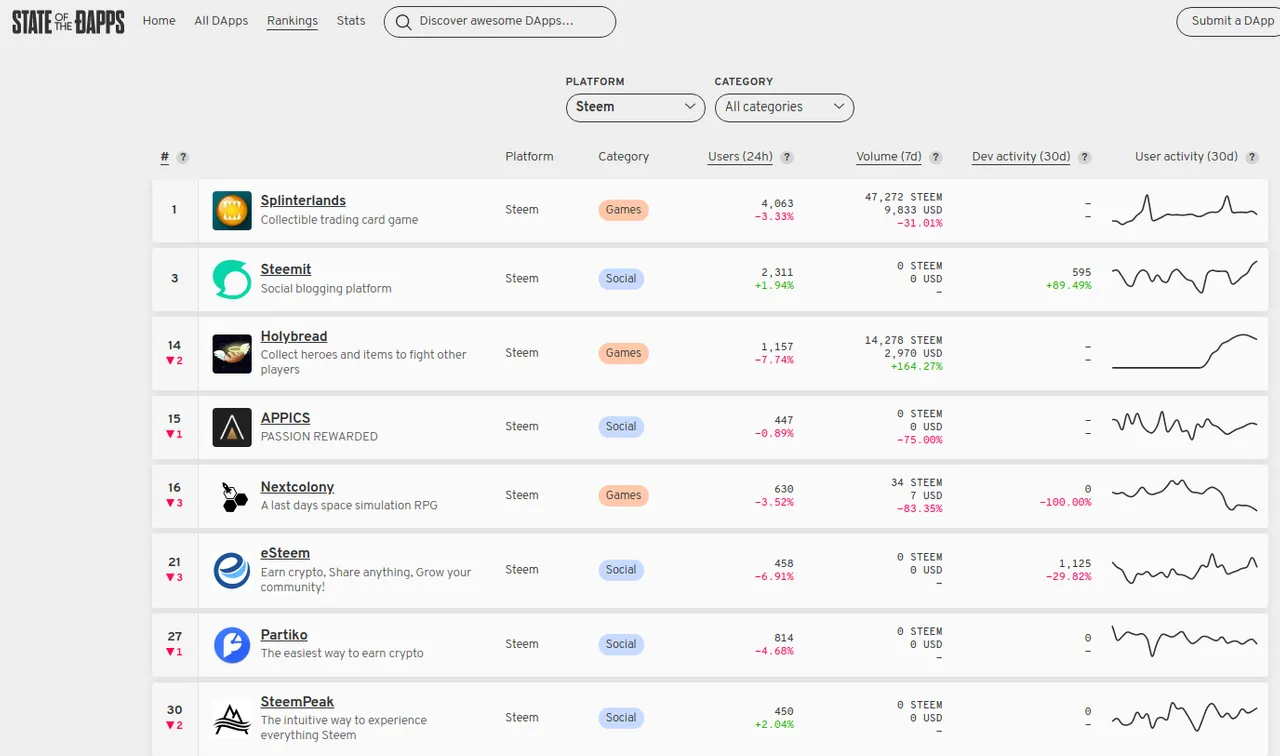
Task: Sort by Dev activity (30d) column
Action: pyautogui.click(x=1021, y=157)
